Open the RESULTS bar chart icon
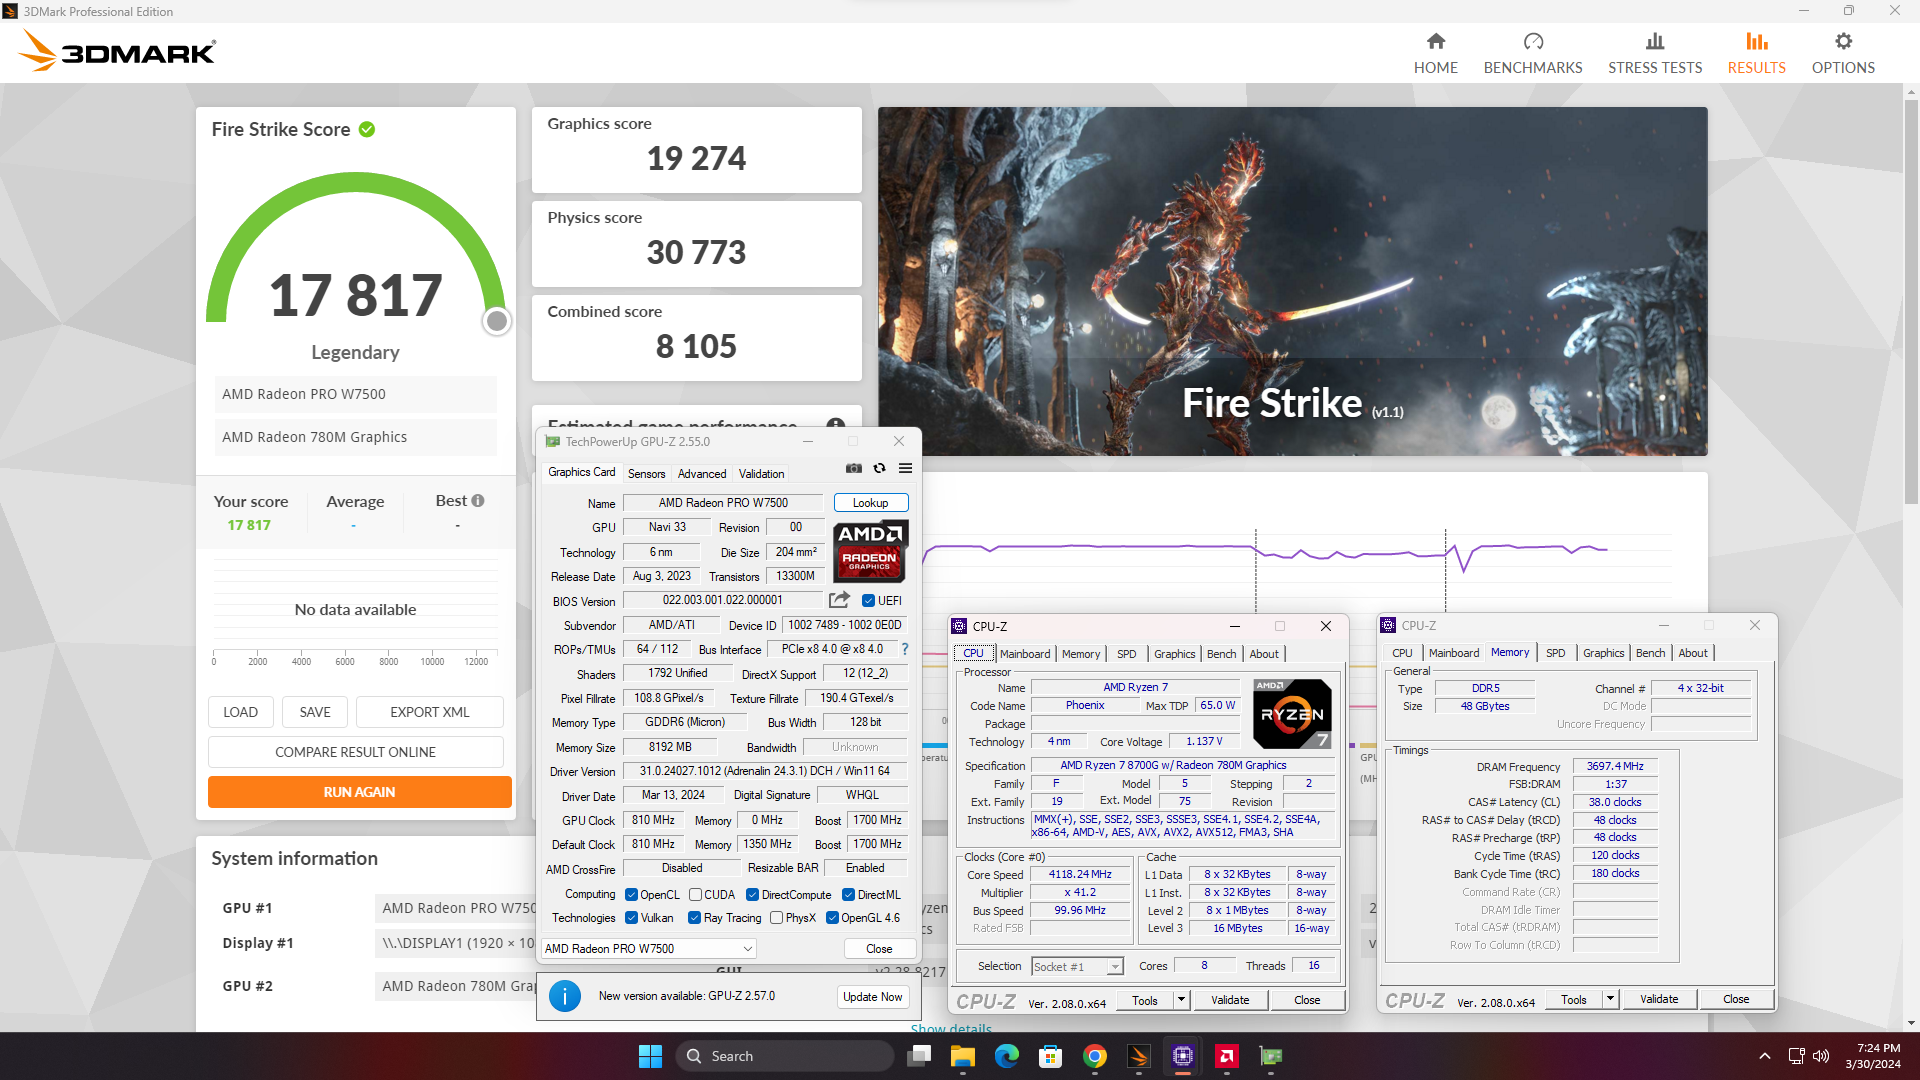Image resolution: width=1920 pixels, height=1080 pixels. tap(1757, 41)
